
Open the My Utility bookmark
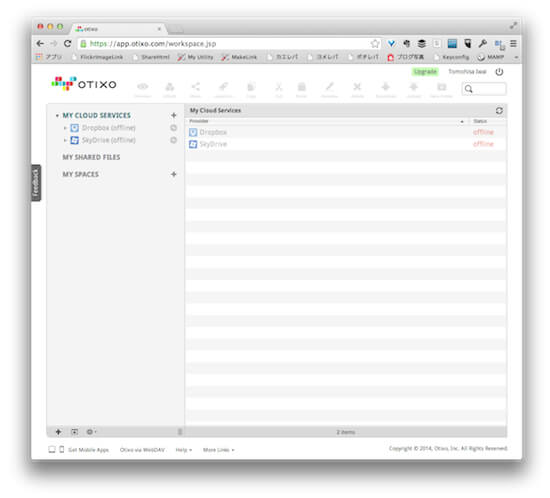pyautogui.click(x=195, y=57)
